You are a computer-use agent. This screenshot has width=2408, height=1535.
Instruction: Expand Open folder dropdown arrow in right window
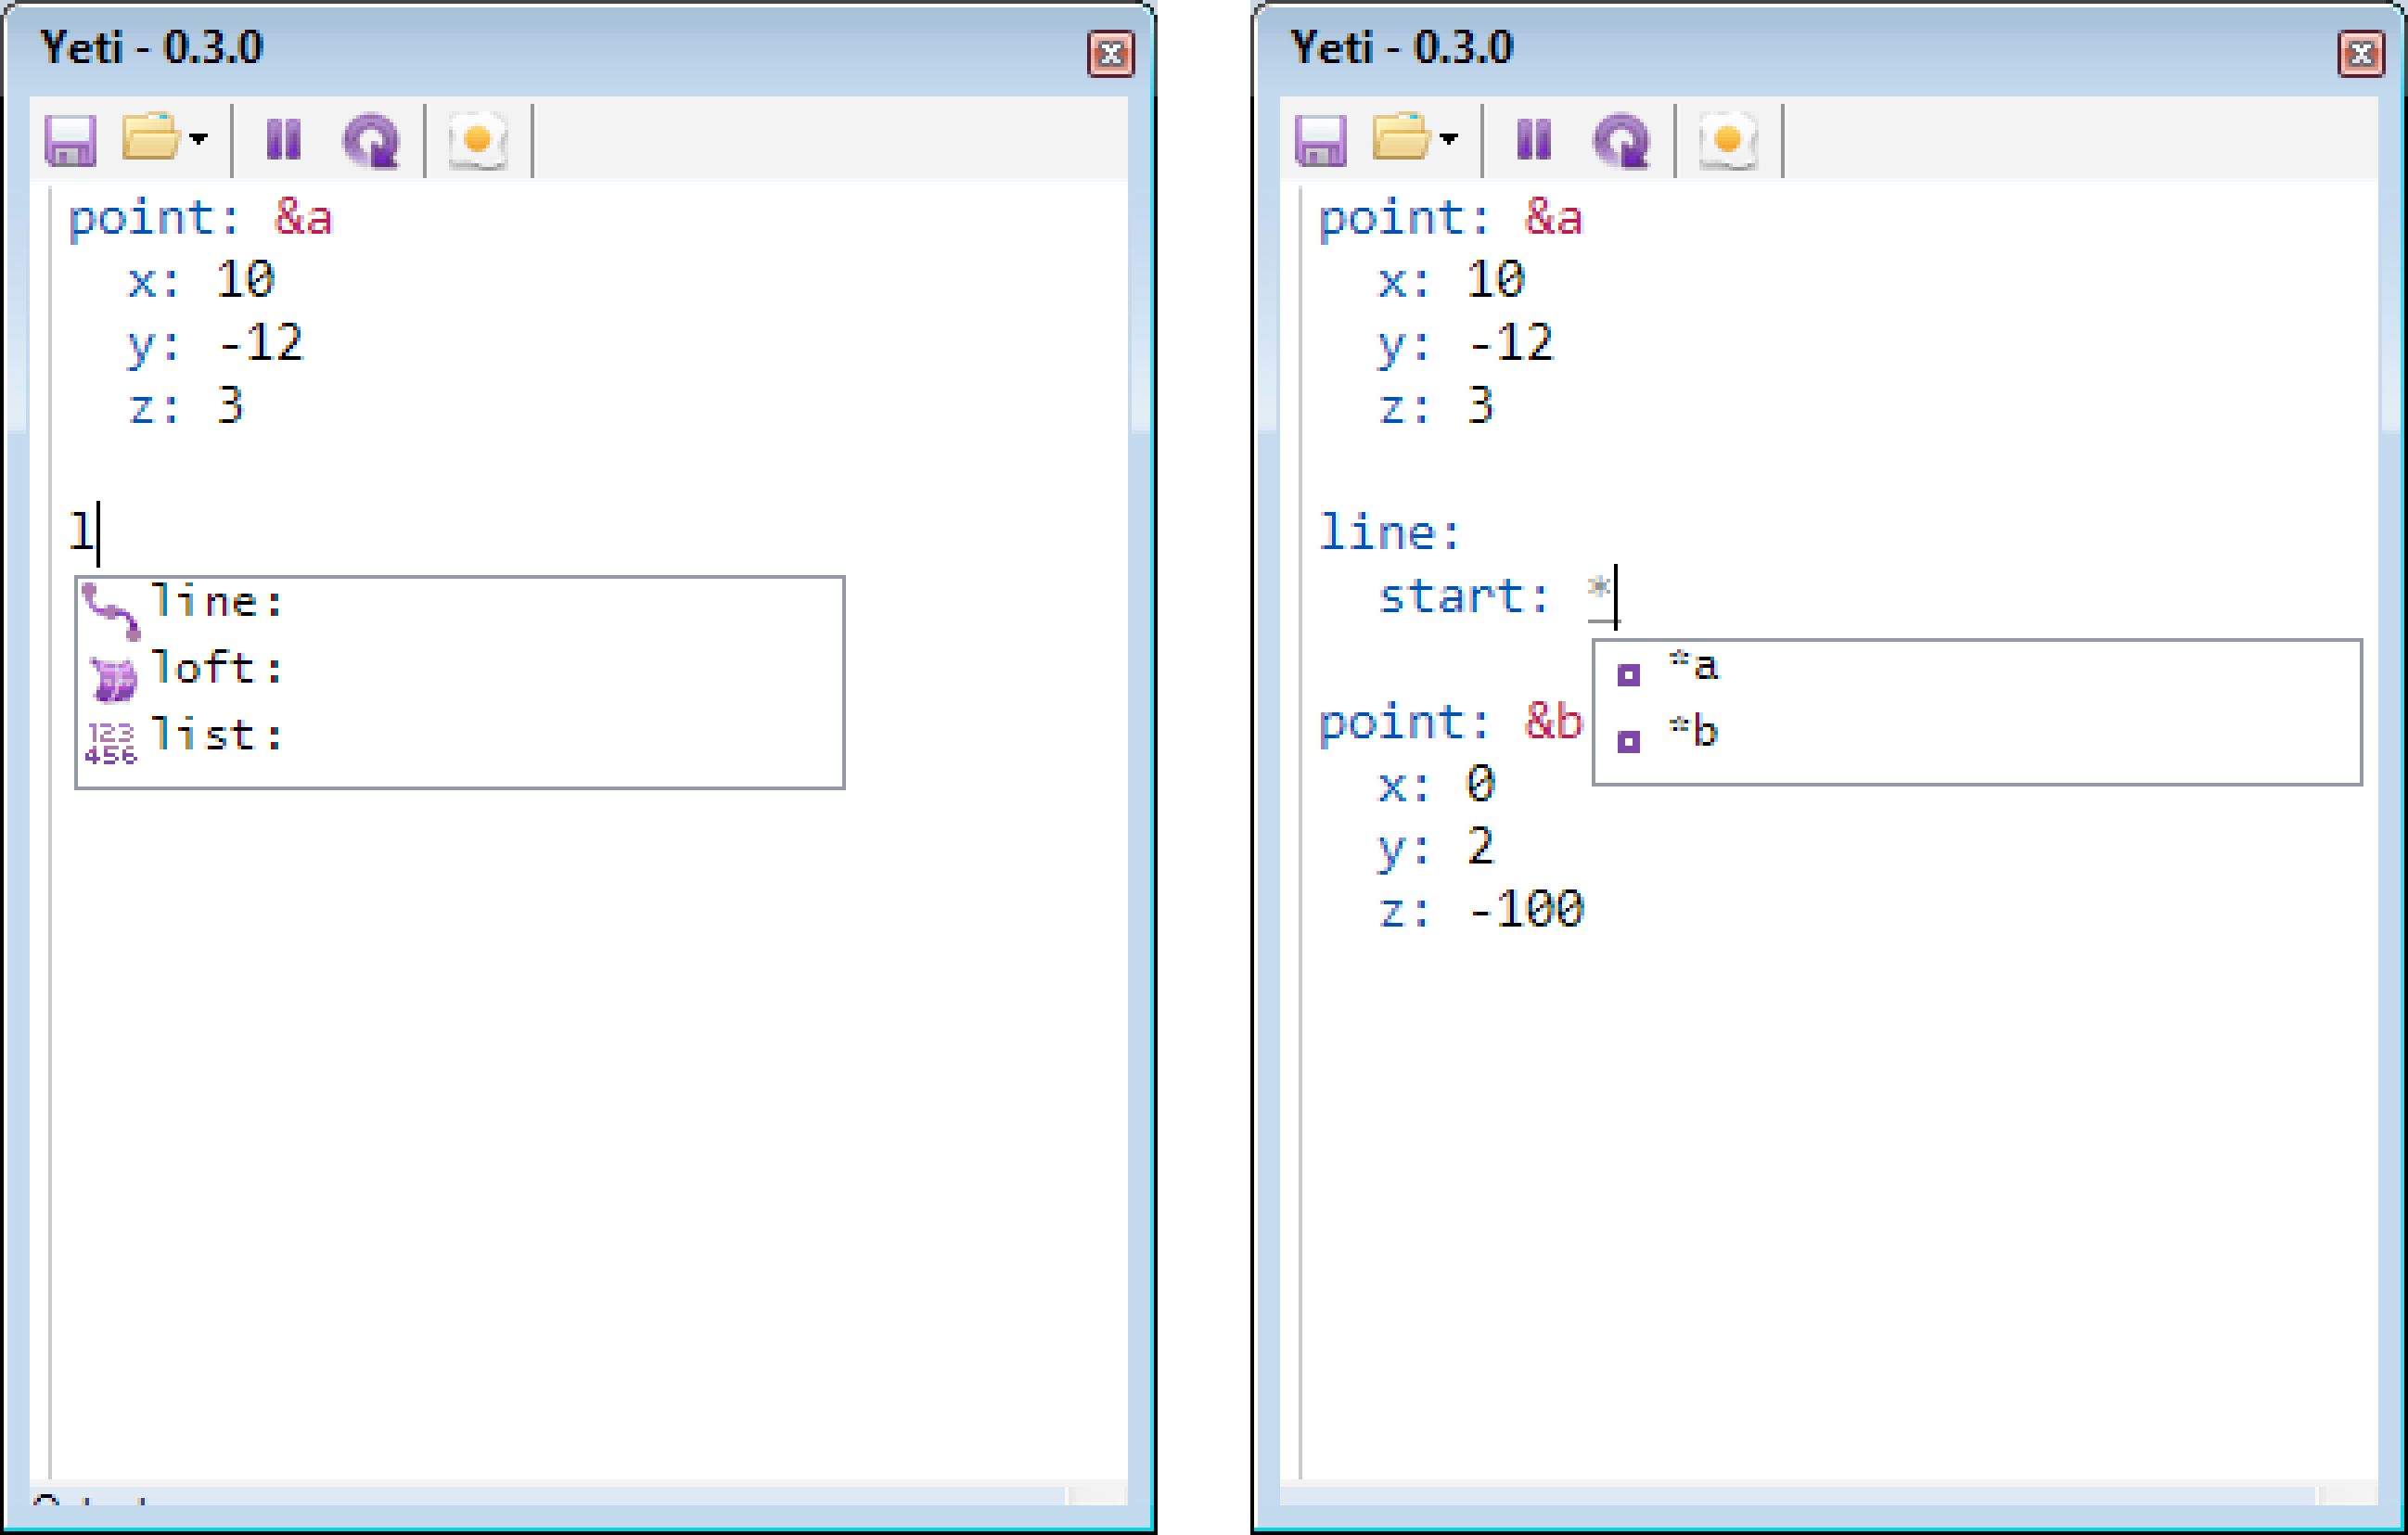point(1448,138)
